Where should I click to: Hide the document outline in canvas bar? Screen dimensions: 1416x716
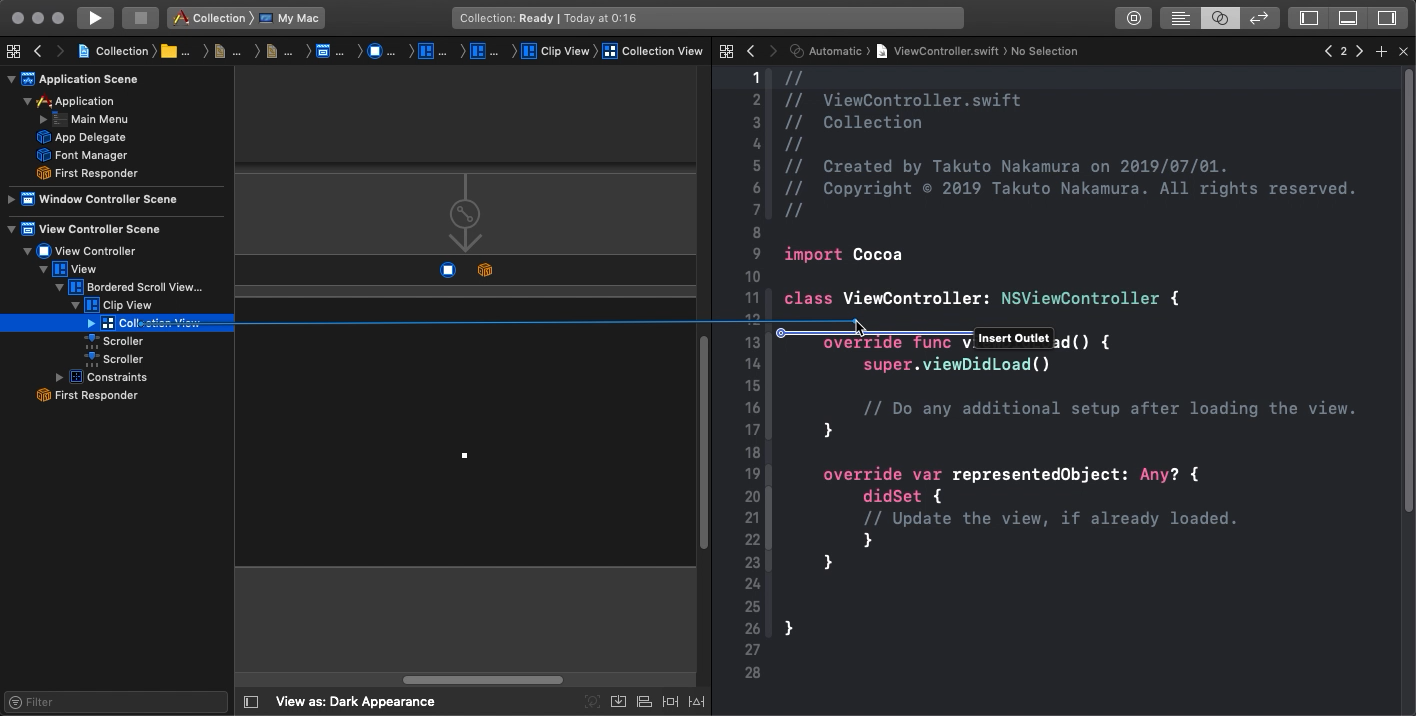(x=251, y=702)
